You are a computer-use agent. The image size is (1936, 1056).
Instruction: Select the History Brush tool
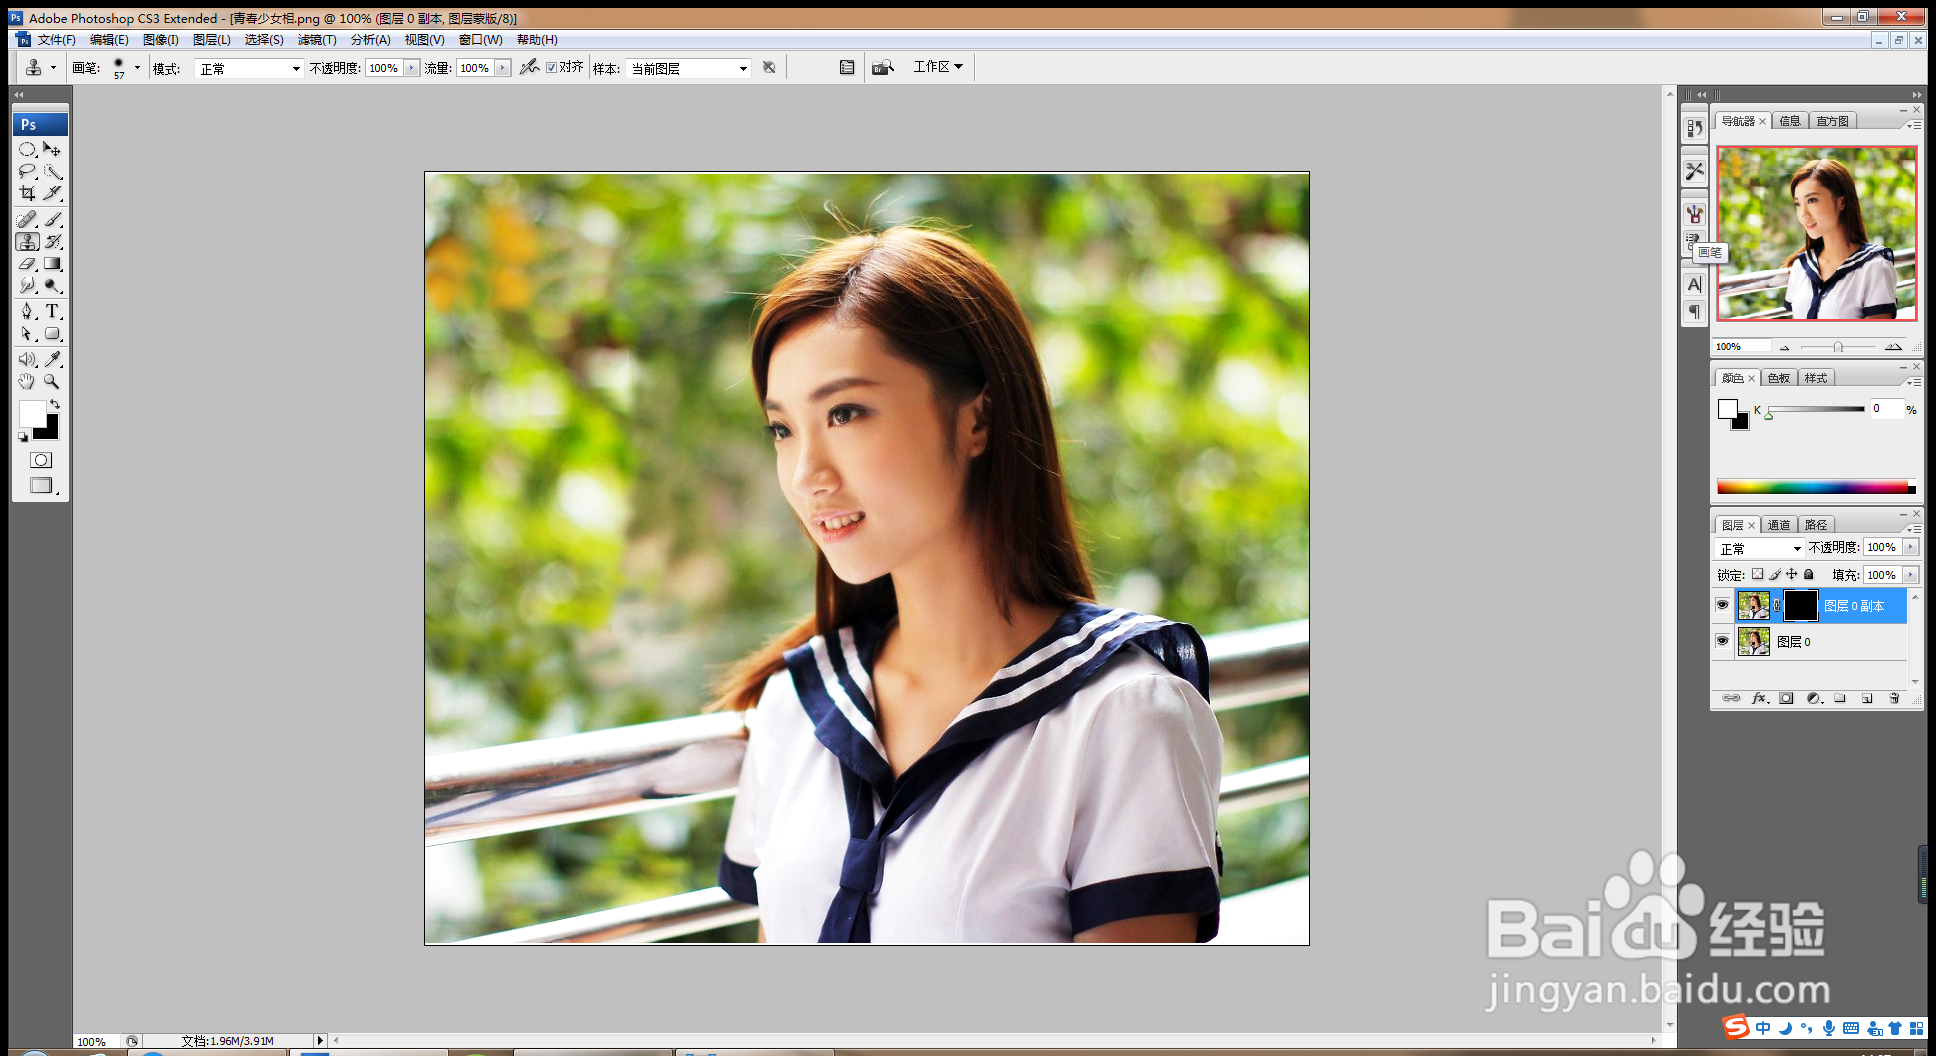click(53, 241)
